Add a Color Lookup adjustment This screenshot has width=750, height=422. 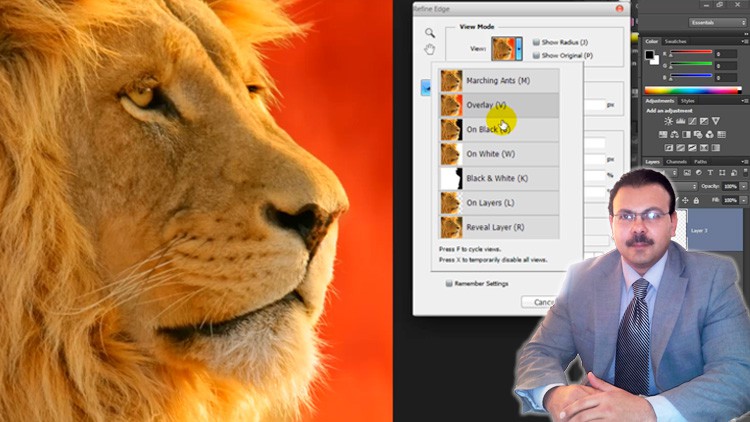coord(721,134)
